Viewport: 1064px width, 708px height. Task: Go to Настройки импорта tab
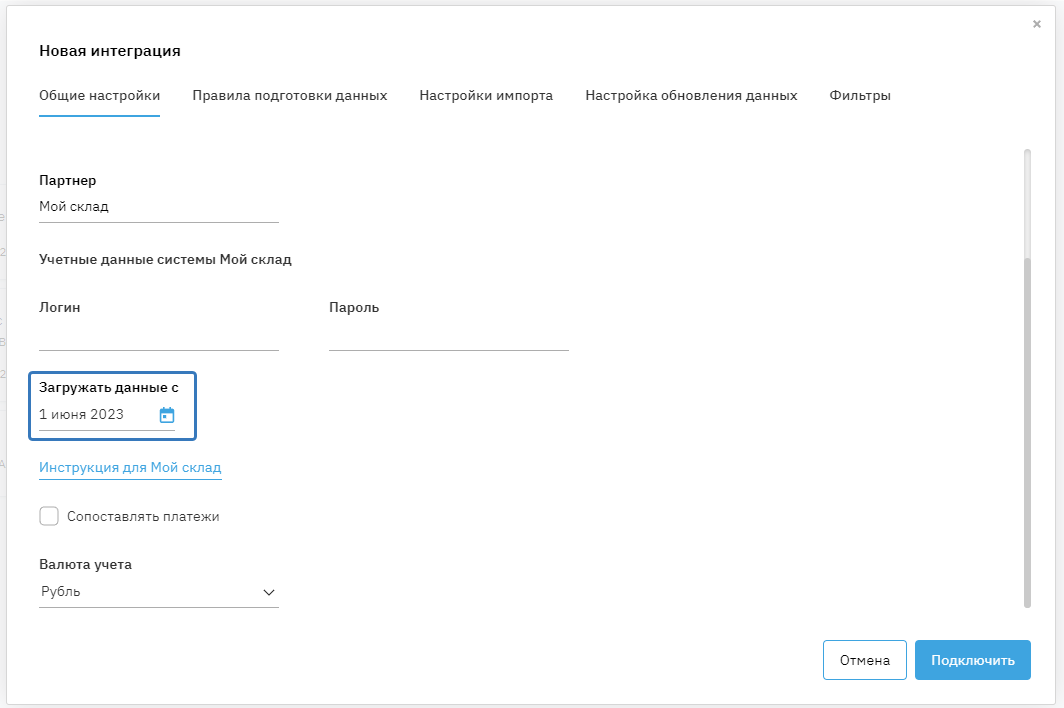(x=486, y=96)
